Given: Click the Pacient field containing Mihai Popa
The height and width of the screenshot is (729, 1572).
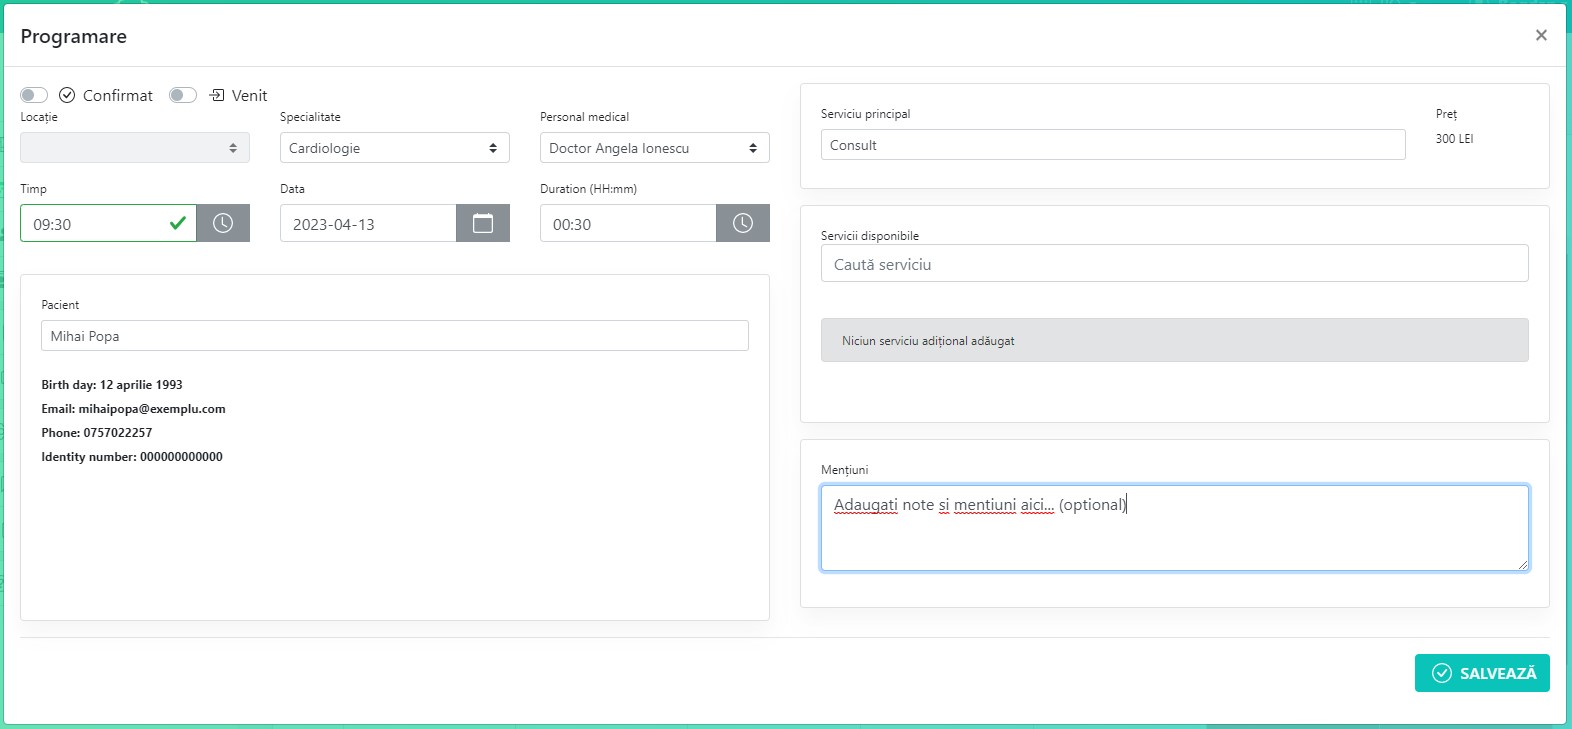Looking at the screenshot, I should pyautogui.click(x=394, y=336).
